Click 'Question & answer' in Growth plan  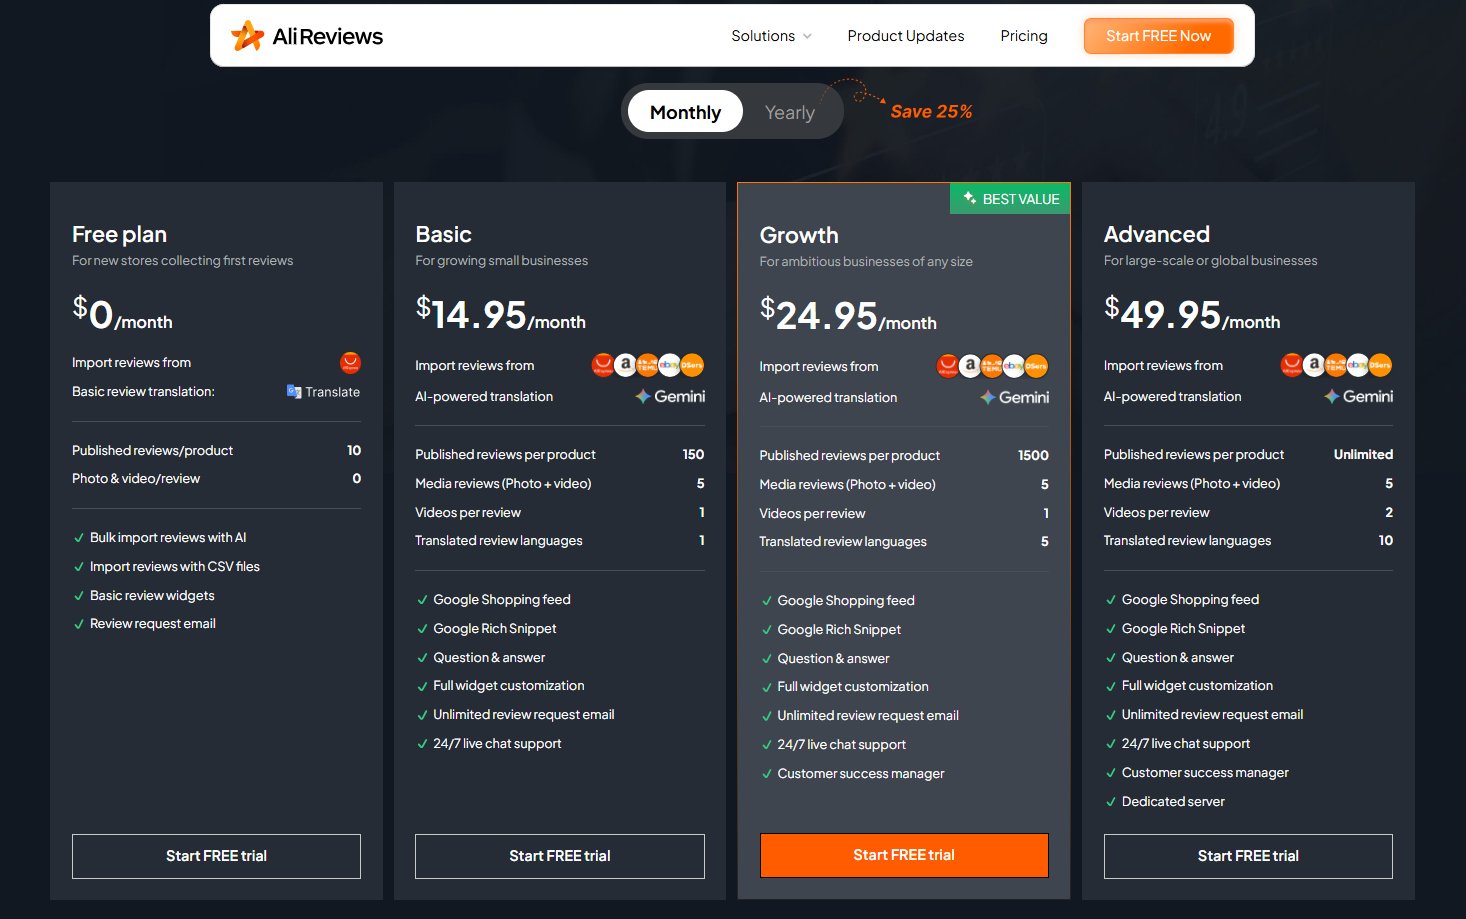click(833, 658)
